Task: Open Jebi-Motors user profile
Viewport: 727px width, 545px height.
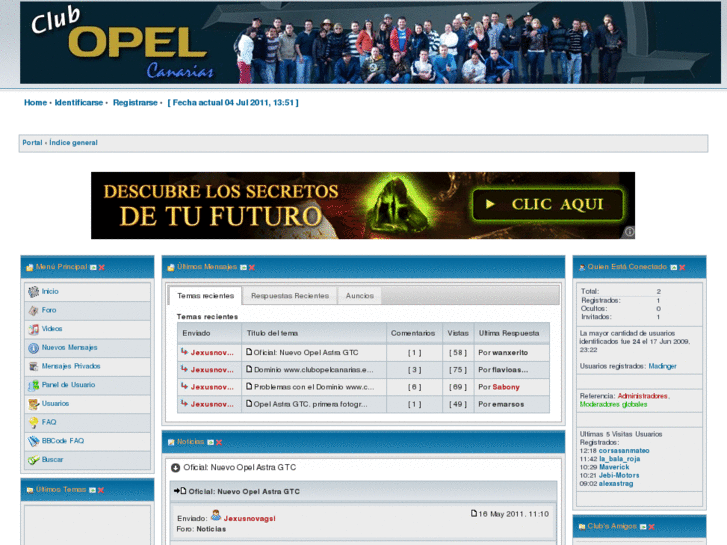Action: tap(619, 475)
